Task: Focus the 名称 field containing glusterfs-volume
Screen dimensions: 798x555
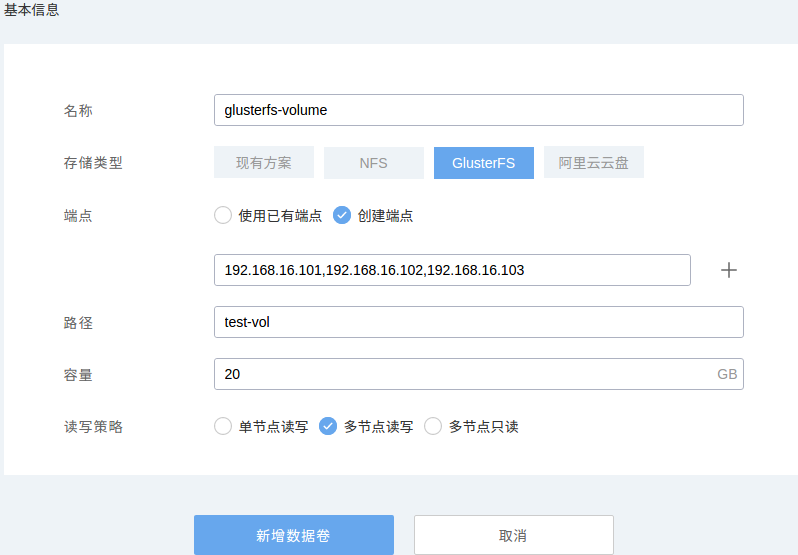Action: click(x=478, y=110)
